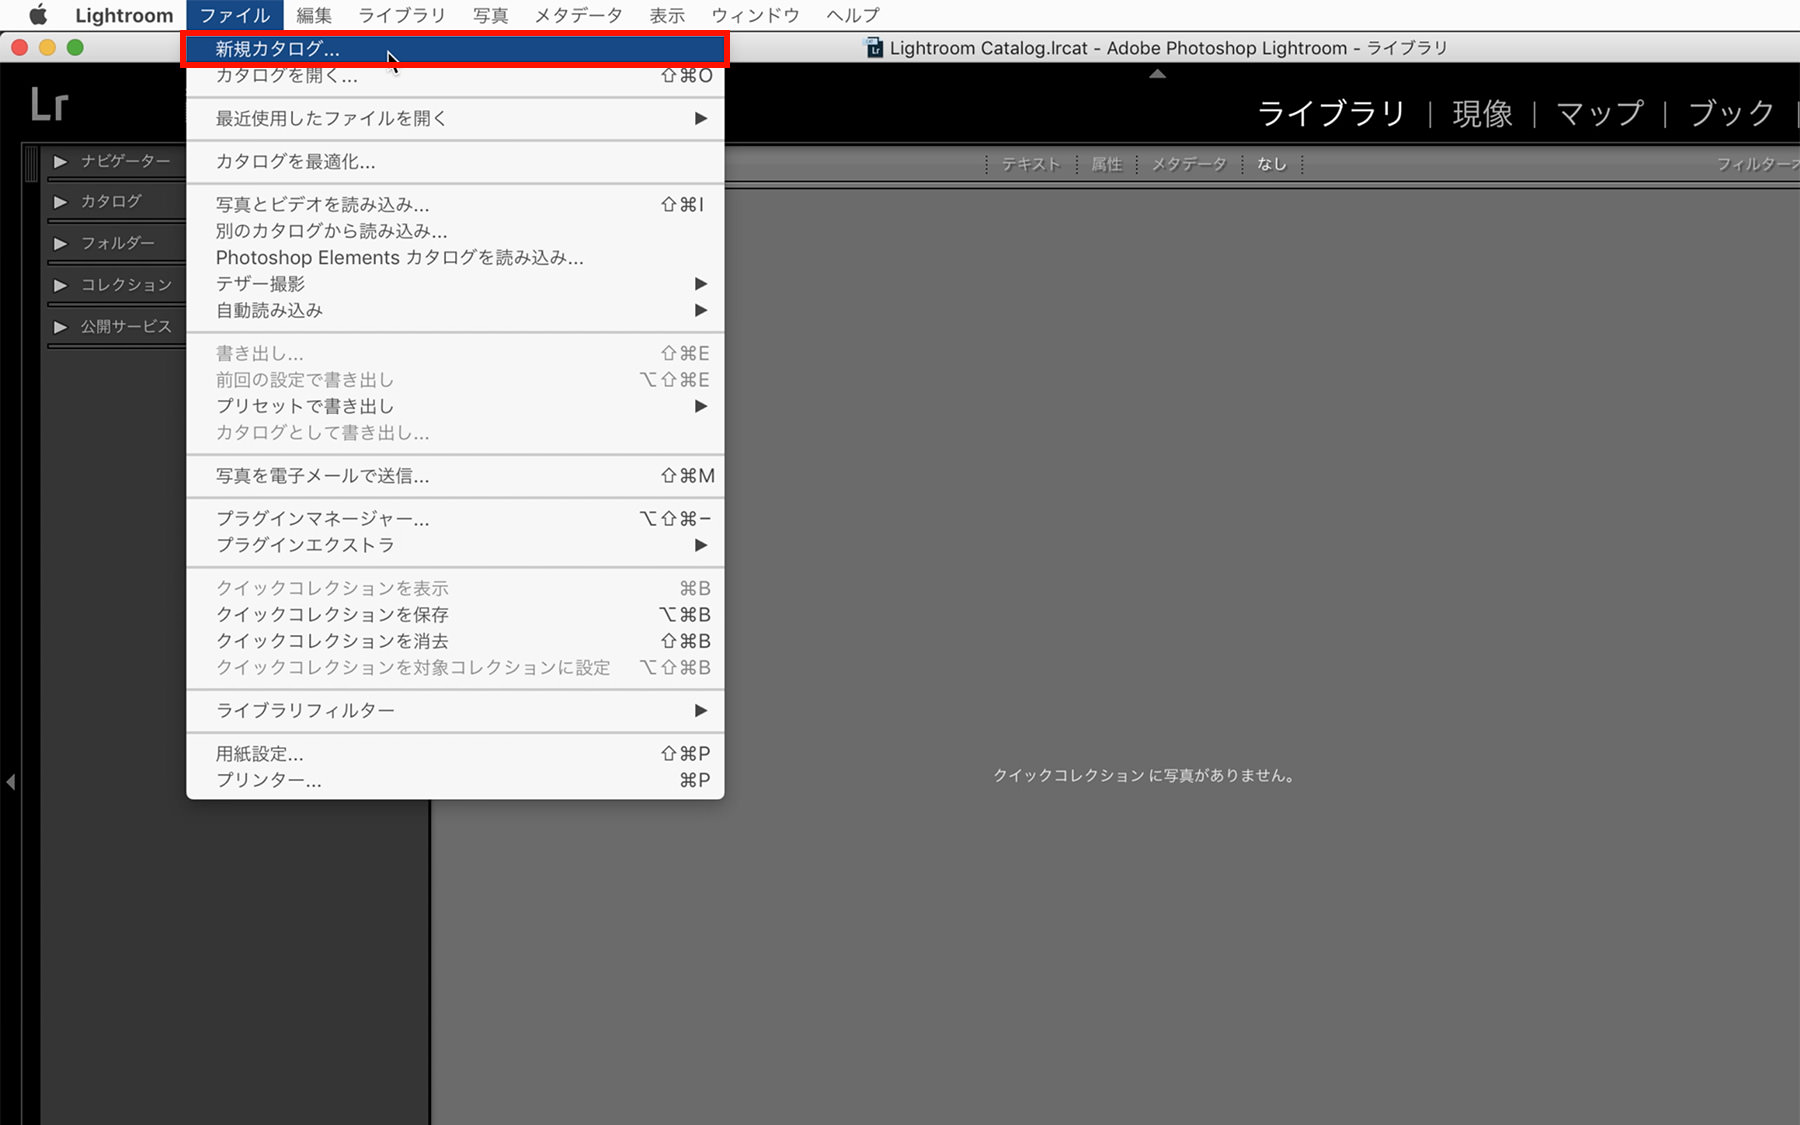Screen dimensions: 1800x1125
Task: Click the Lightroom catalog document icon in title bar
Action: click(874, 48)
